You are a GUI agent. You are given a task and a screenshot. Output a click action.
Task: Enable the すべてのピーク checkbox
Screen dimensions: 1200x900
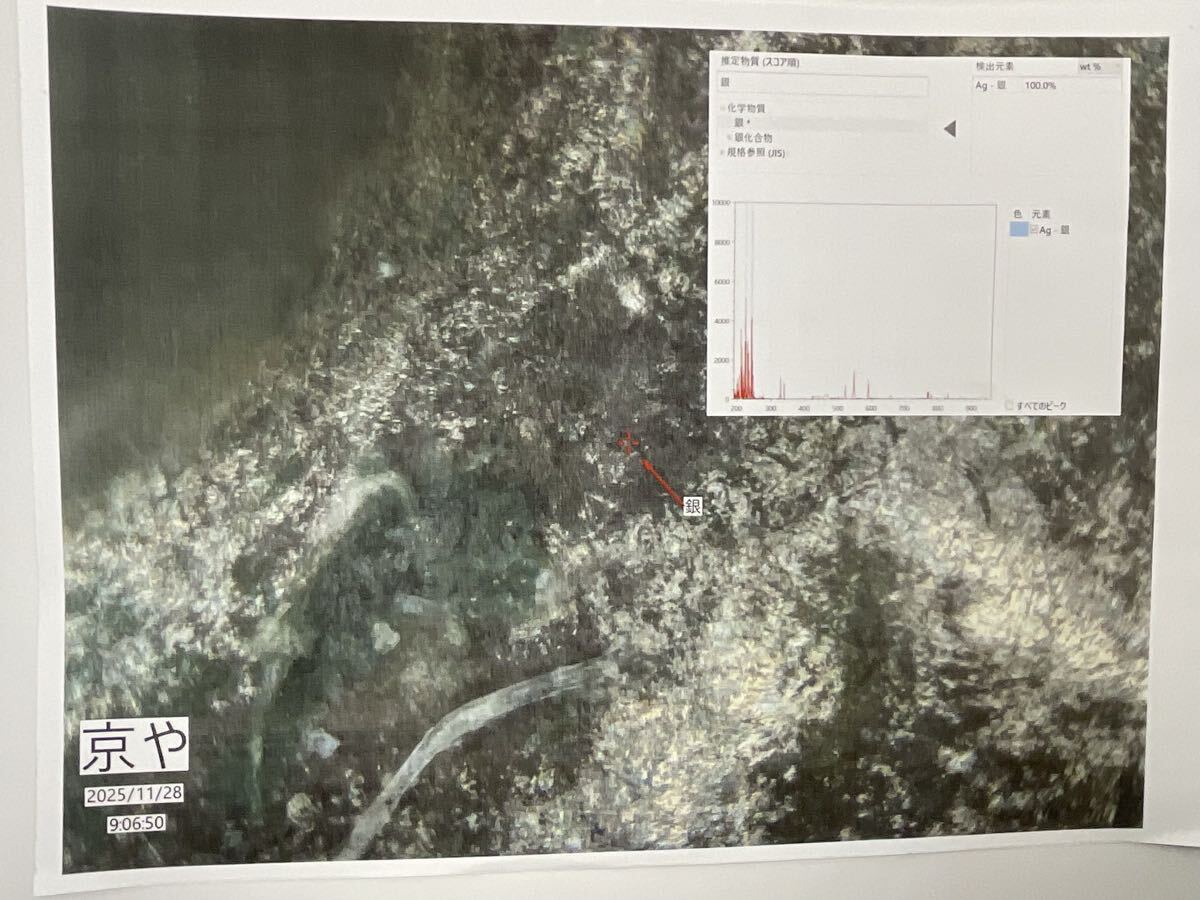coord(1010,405)
